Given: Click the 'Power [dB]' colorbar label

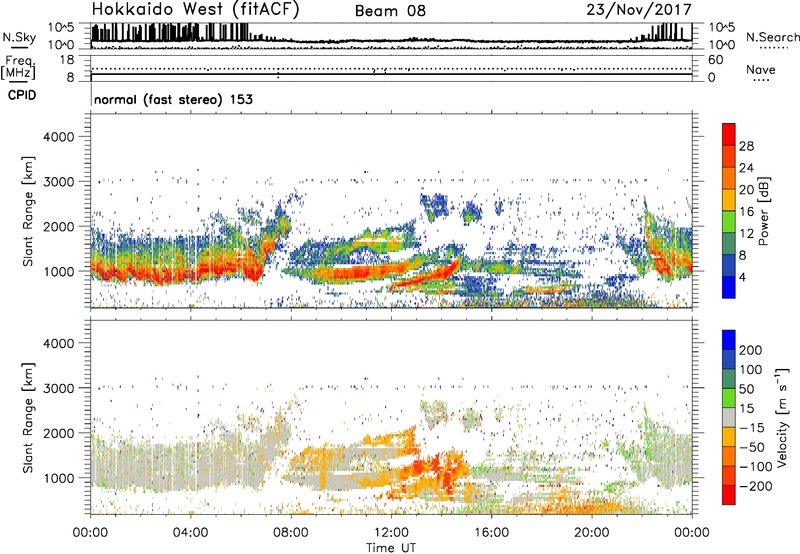Looking at the screenshot, I should (764, 211).
